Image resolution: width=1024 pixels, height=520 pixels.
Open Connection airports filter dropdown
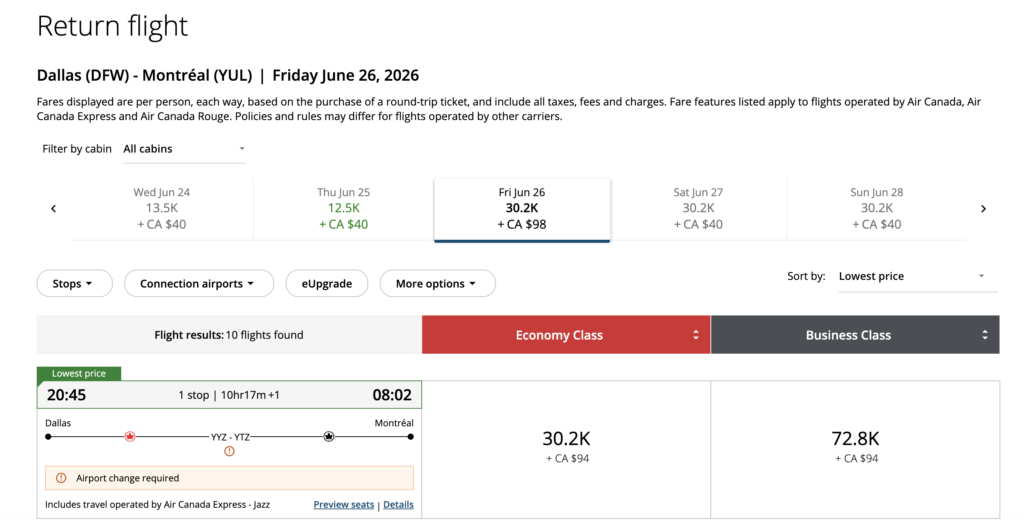(x=198, y=284)
